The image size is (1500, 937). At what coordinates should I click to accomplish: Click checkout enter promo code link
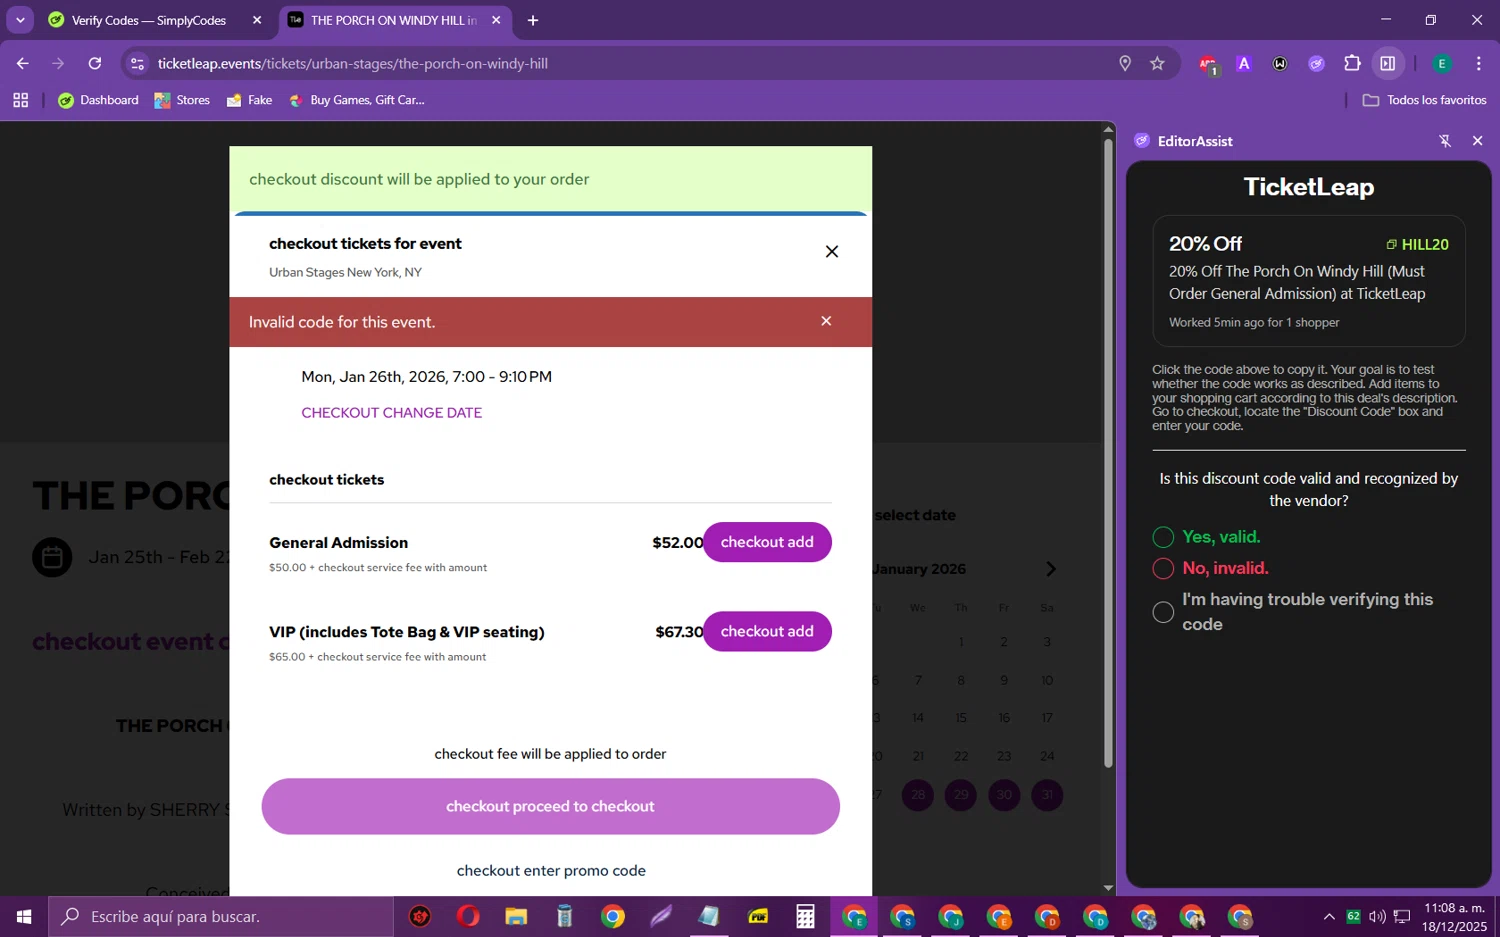tap(551, 871)
